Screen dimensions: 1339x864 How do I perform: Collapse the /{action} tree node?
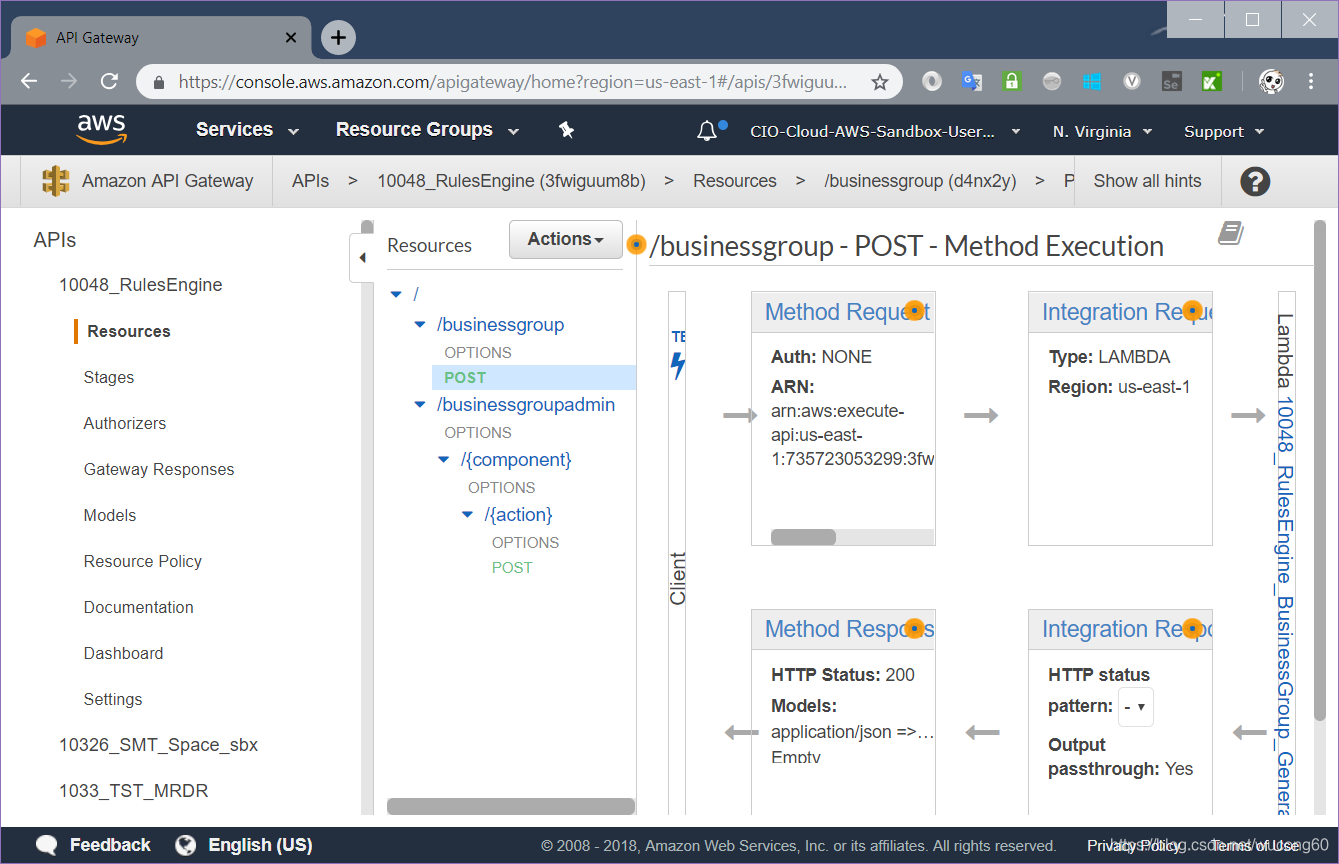click(467, 515)
